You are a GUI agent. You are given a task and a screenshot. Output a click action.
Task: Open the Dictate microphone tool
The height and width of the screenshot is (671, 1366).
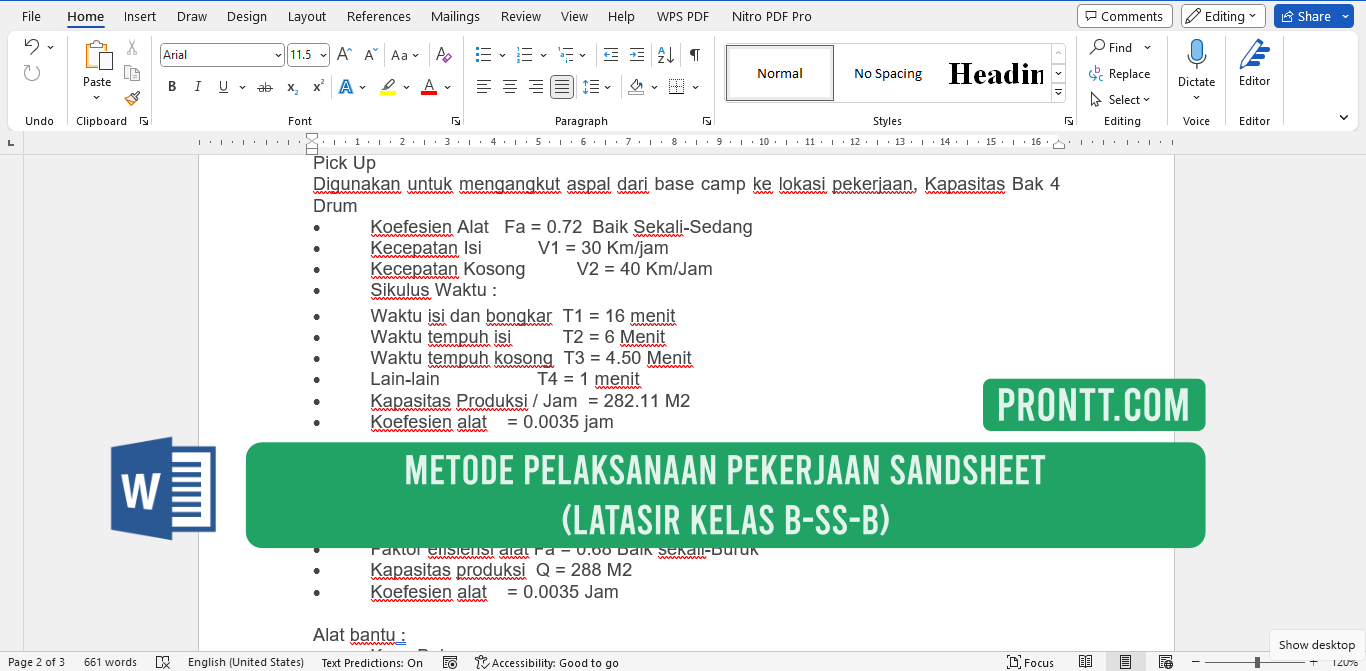(1196, 66)
